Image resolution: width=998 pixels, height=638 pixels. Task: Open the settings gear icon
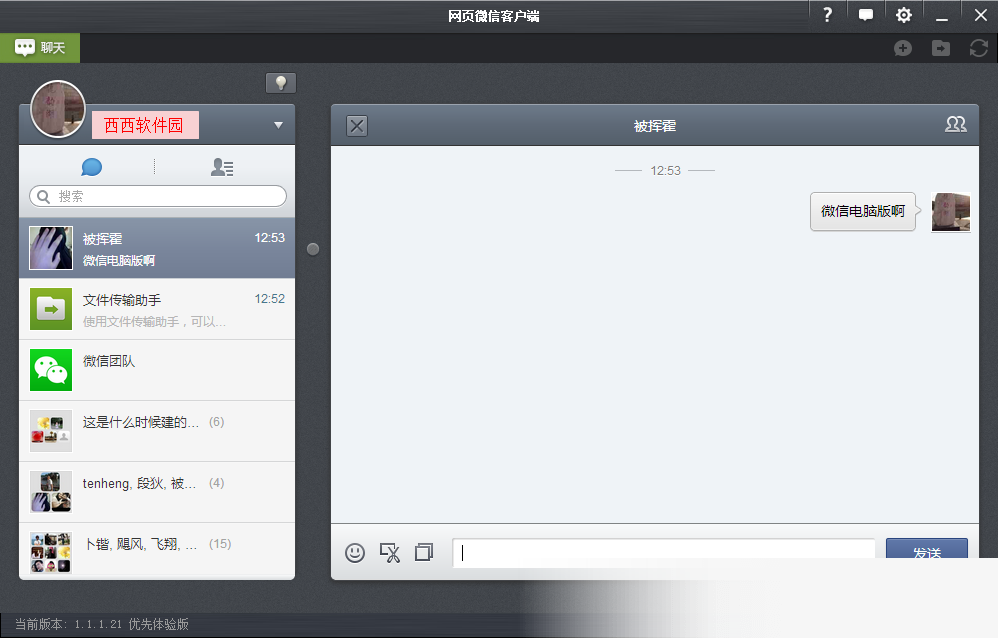[904, 15]
